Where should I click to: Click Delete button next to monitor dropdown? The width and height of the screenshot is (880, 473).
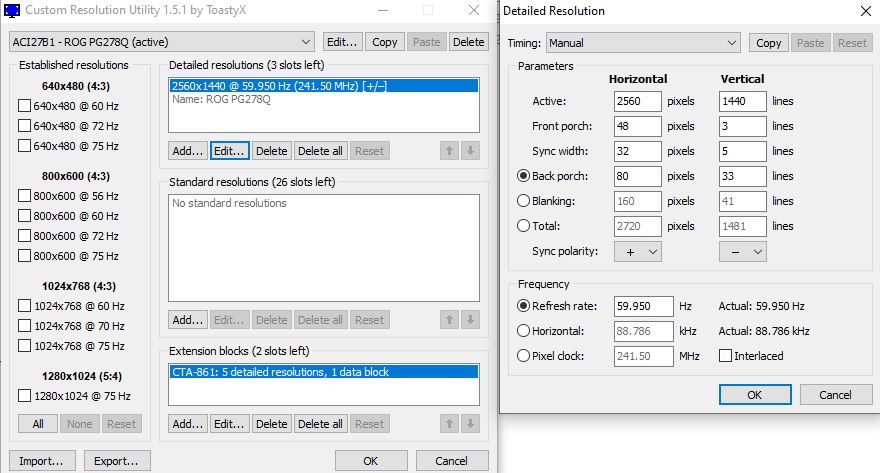(x=469, y=42)
